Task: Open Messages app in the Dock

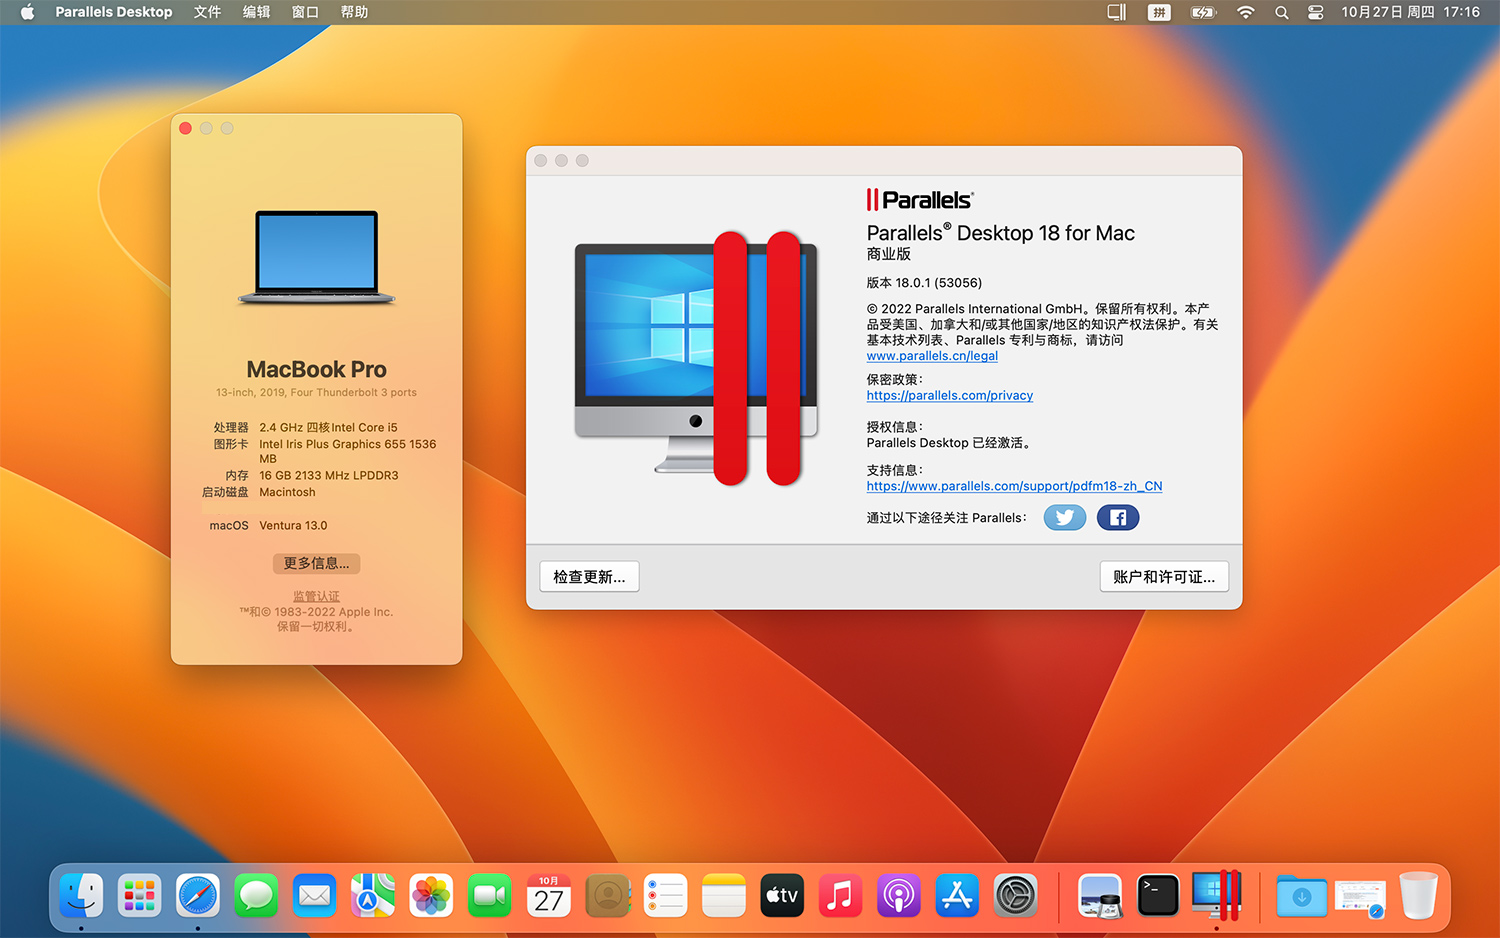Action: (256, 895)
